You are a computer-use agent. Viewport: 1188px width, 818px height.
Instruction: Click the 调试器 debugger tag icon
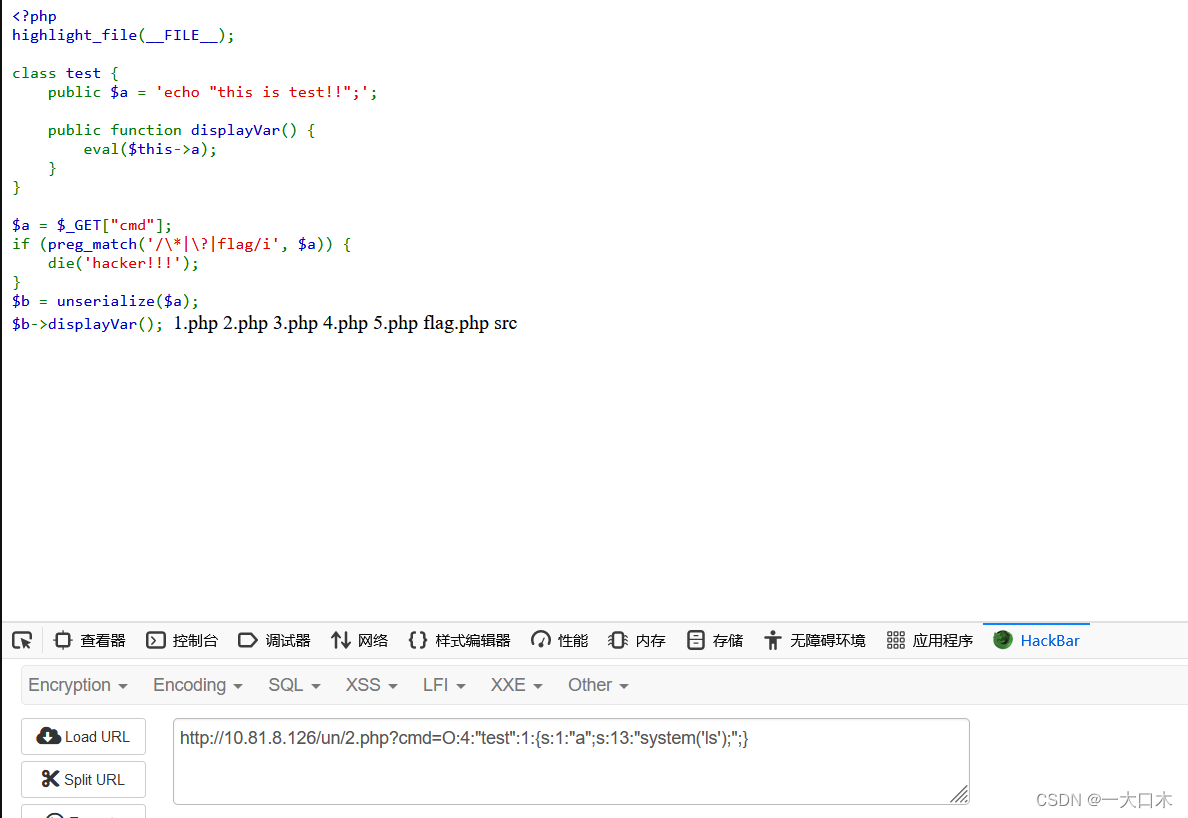tap(248, 641)
